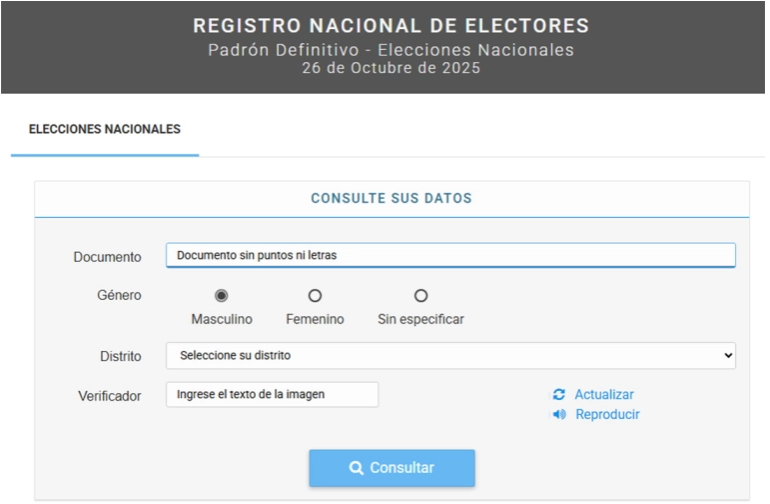This screenshot has height=504, width=770.
Task: Click the REGISTRO NACIONAL DE ELECTORES title
Action: (391, 26)
